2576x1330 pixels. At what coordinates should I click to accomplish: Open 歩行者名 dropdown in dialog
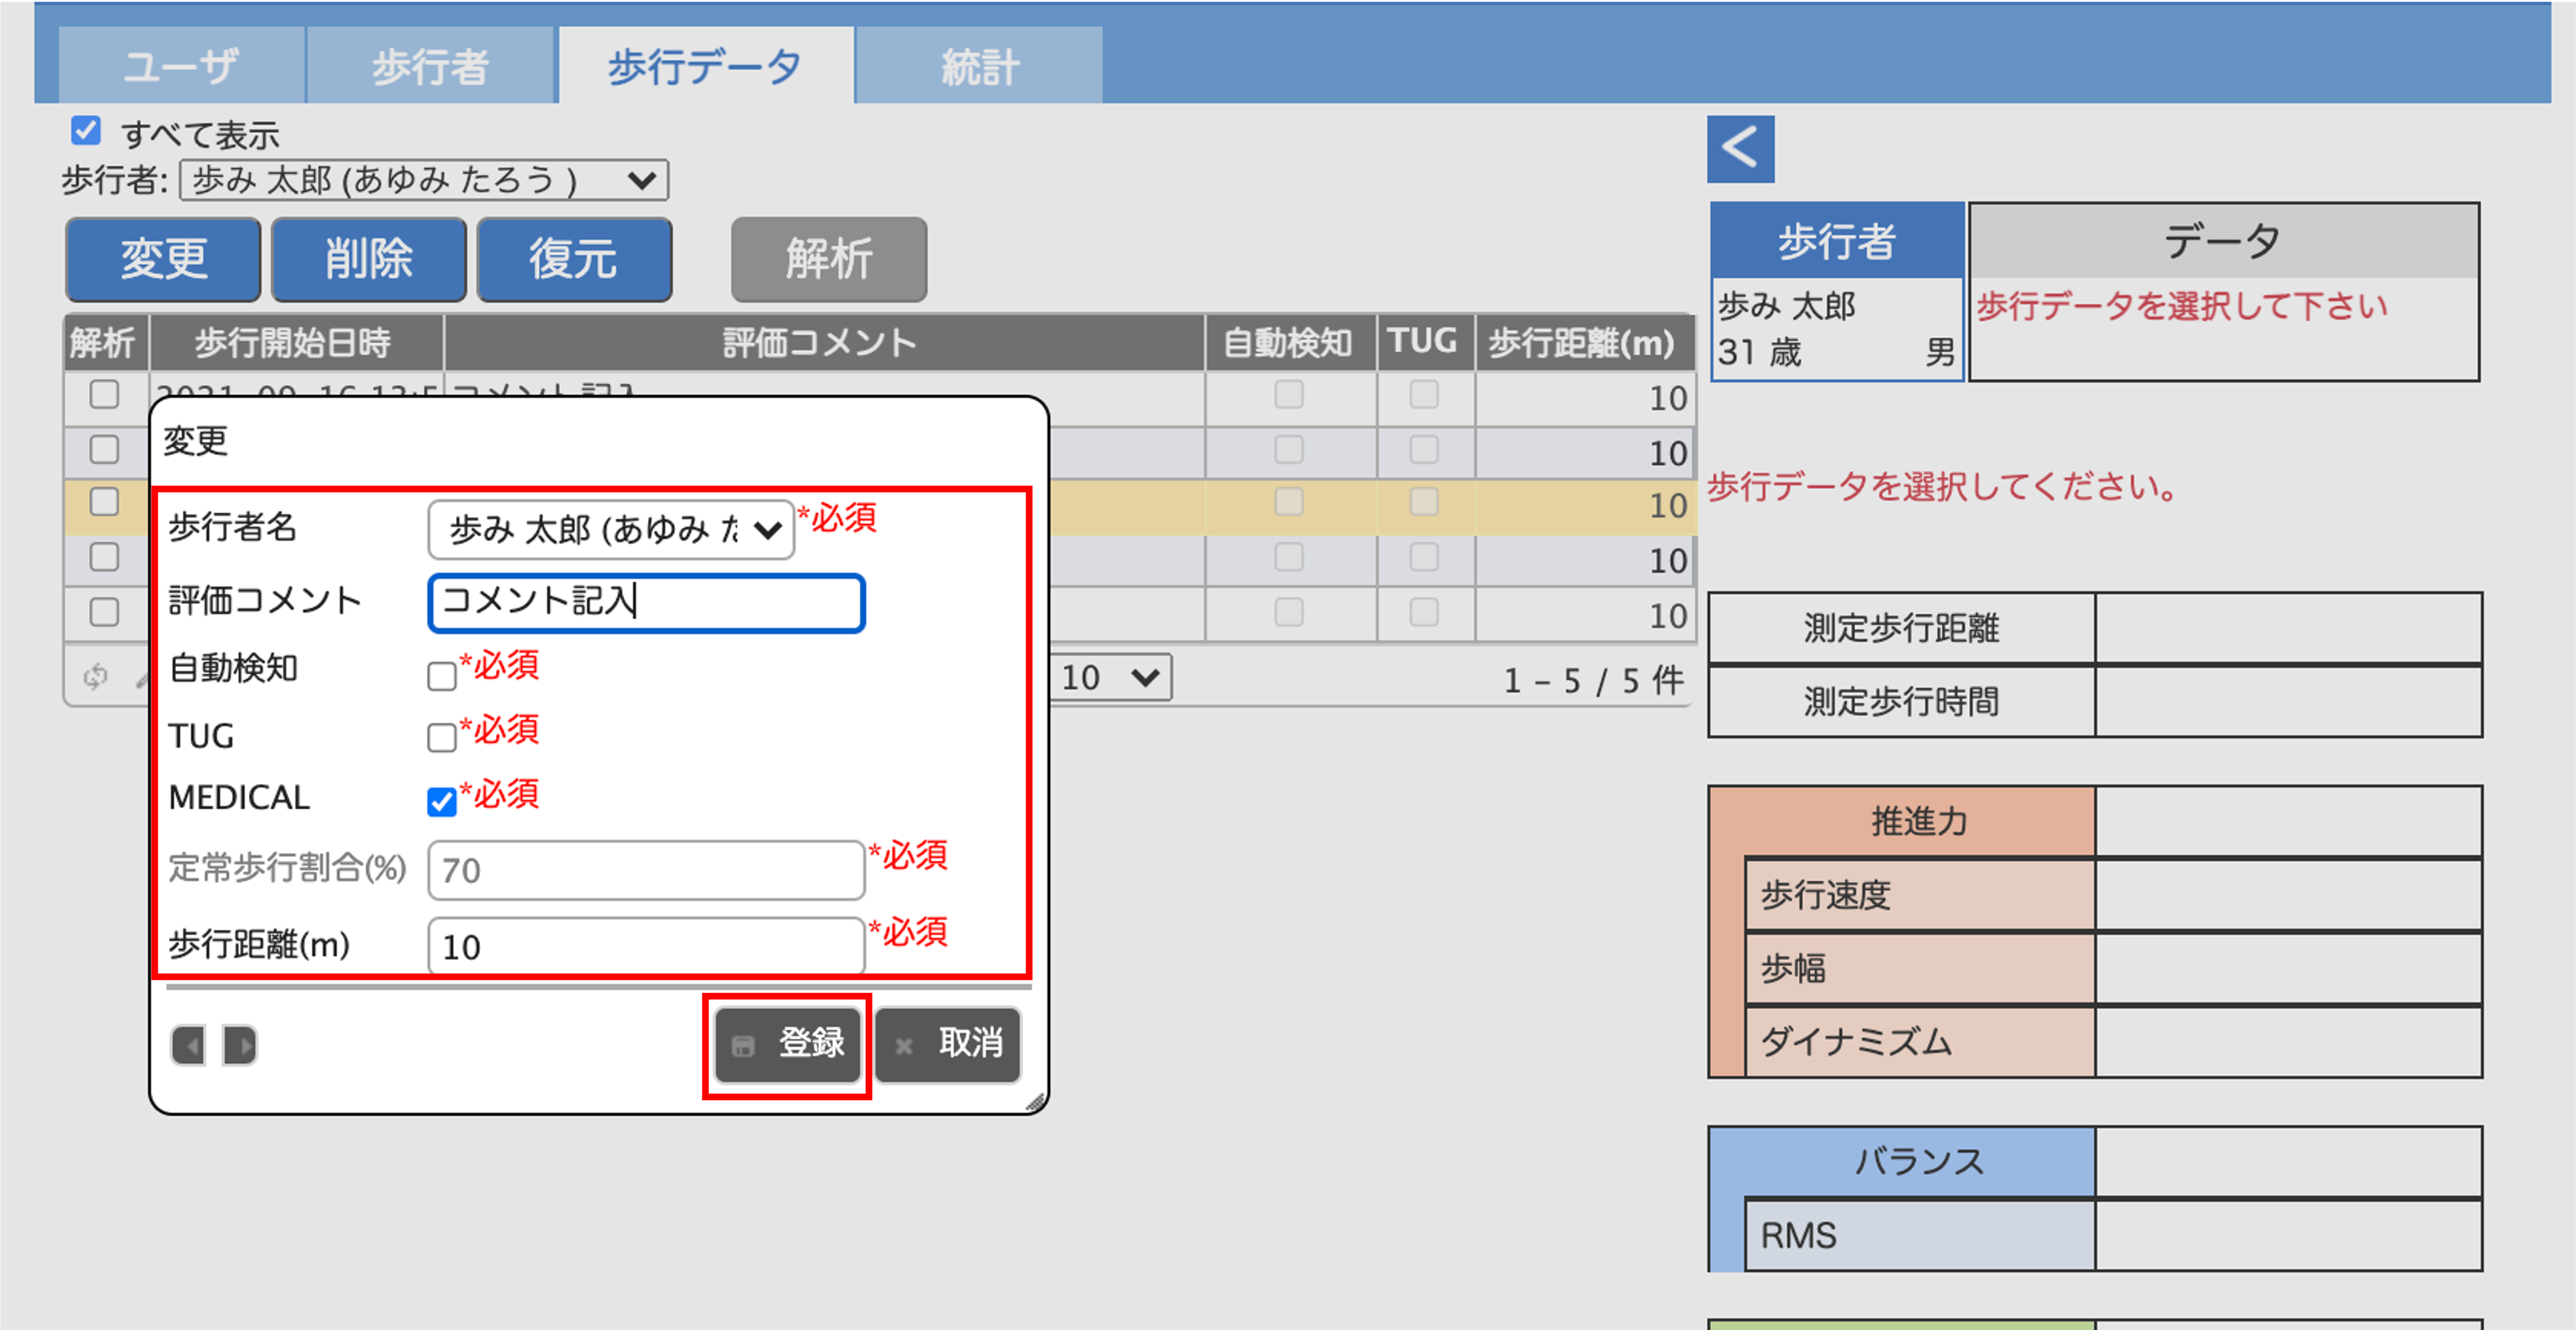click(610, 529)
